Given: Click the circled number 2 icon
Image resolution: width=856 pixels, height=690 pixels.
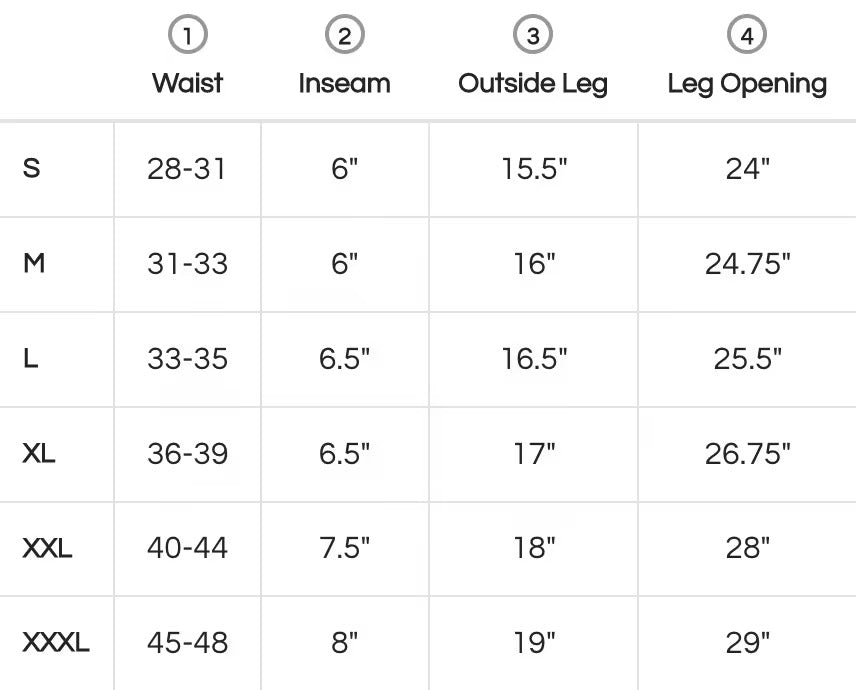Looking at the screenshot, I should pyautogui.click(x=344, y=37).
